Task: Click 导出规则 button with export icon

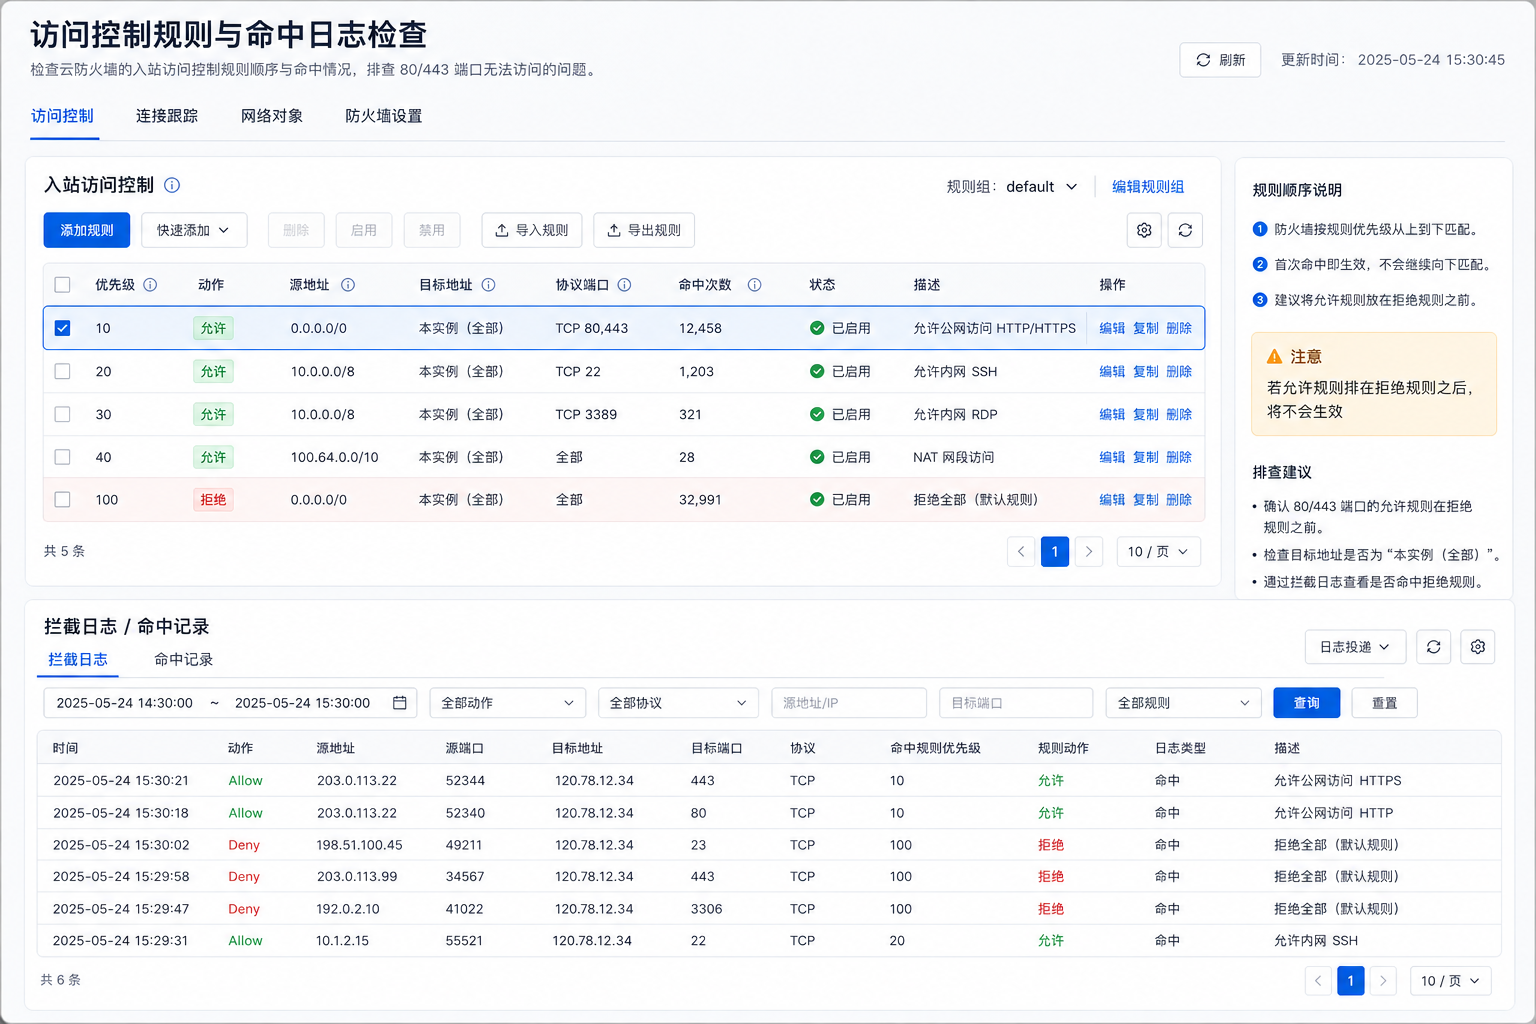Action: pyautogui.click(x=644, y=230)
